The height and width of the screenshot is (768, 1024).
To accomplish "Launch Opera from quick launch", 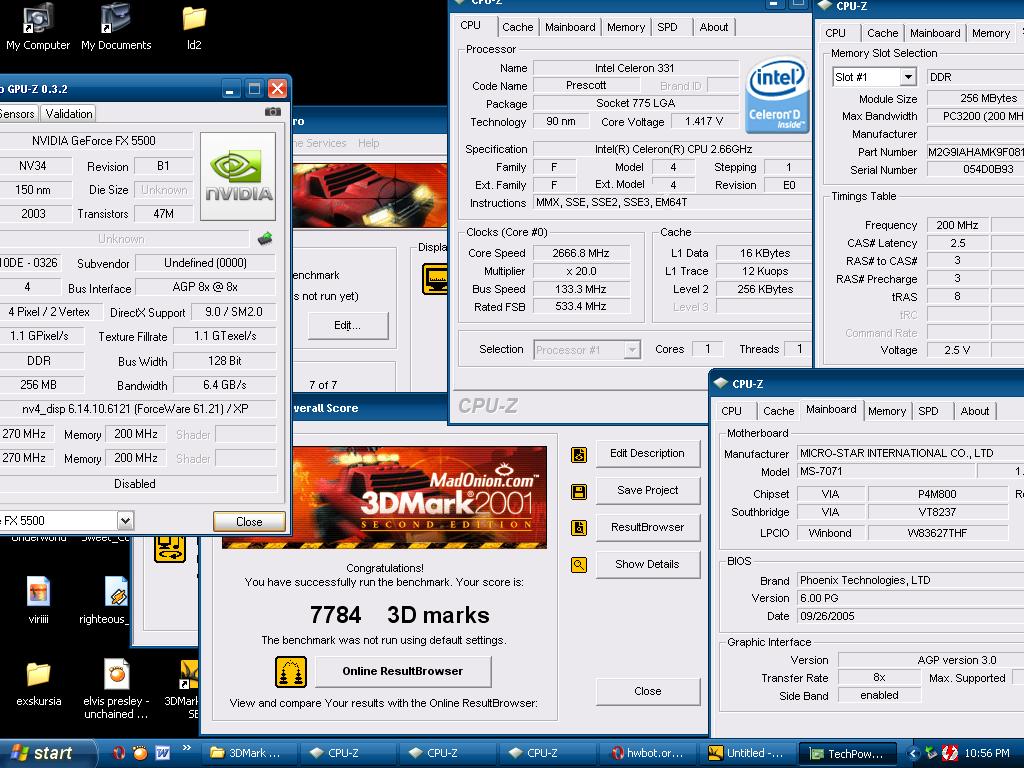I will [118, 753].
